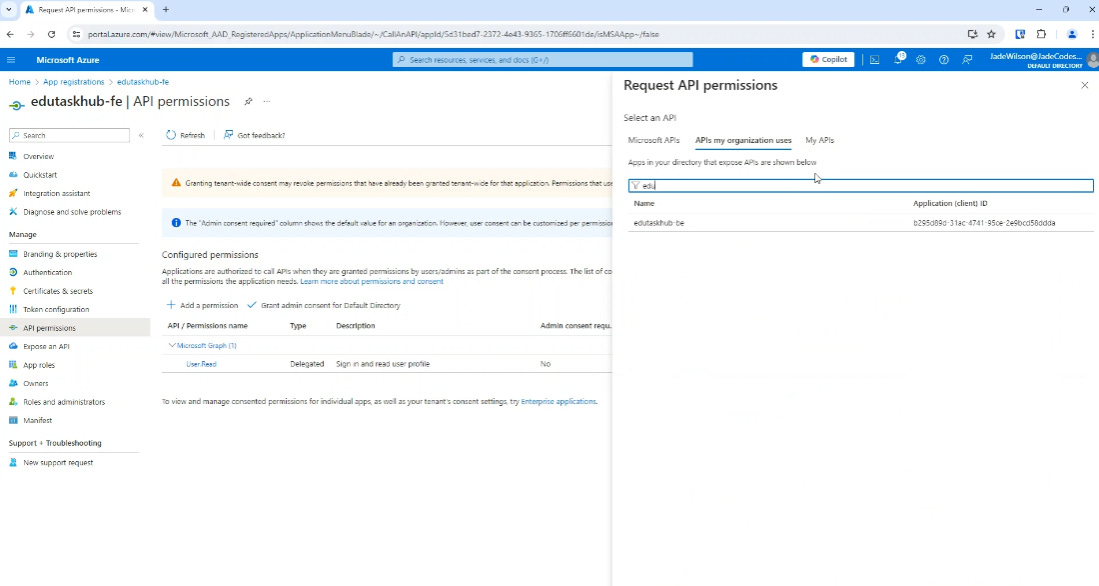Open Learn more about permissions and consent
The width and height of the screenshot is (1099, 586).
pyautogui.click(x=371, y=282)
